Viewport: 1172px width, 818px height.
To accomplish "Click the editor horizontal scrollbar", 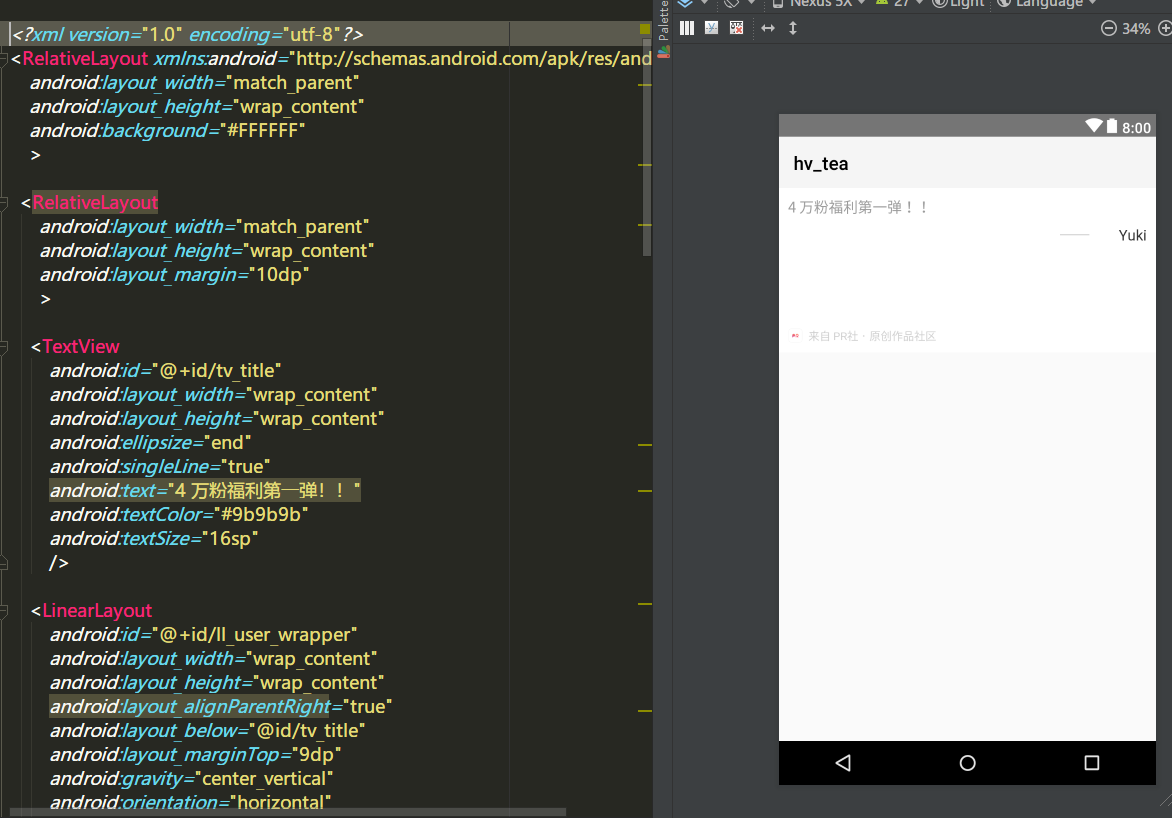I will coord(288,812).
